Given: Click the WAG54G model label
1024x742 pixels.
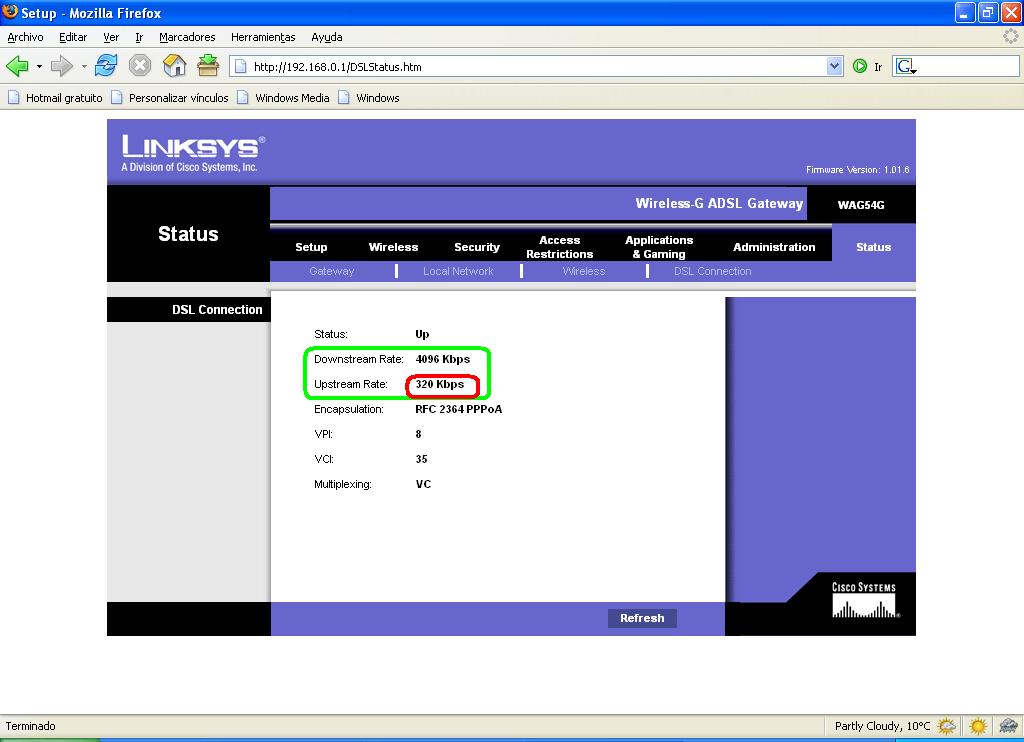Looking at the screenshot, I should [861, 205].
